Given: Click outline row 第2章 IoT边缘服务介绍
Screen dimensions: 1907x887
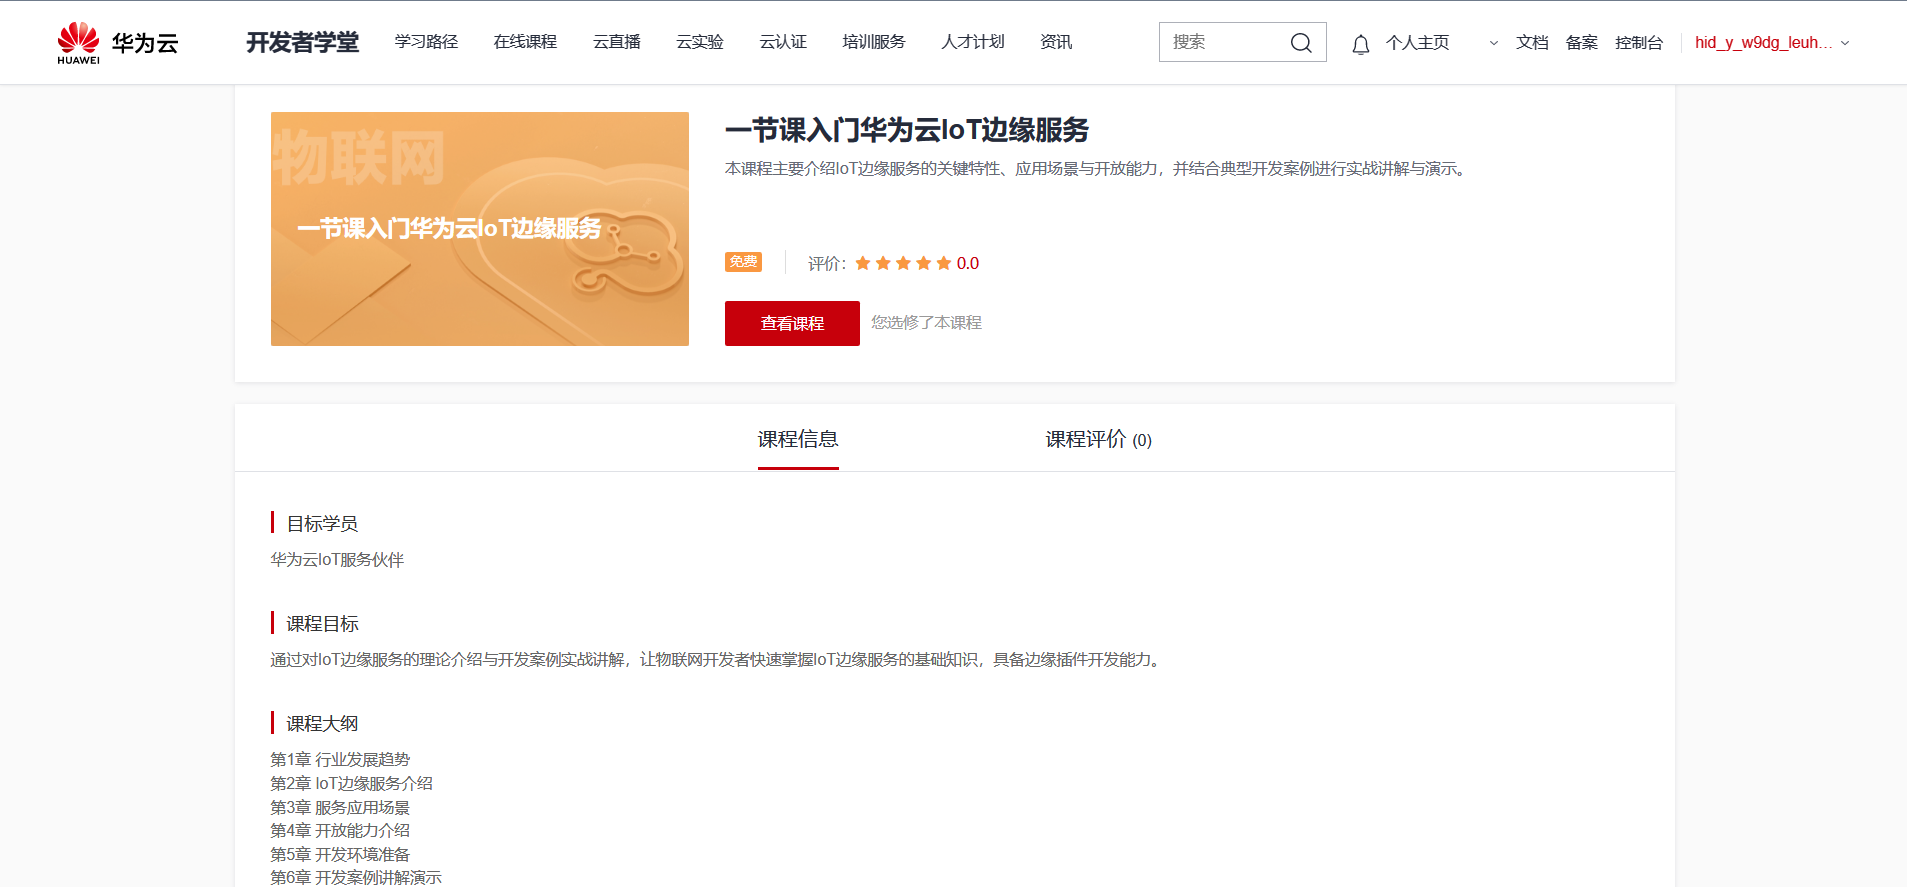Looking at the screenshot, I should coord(352,784).
